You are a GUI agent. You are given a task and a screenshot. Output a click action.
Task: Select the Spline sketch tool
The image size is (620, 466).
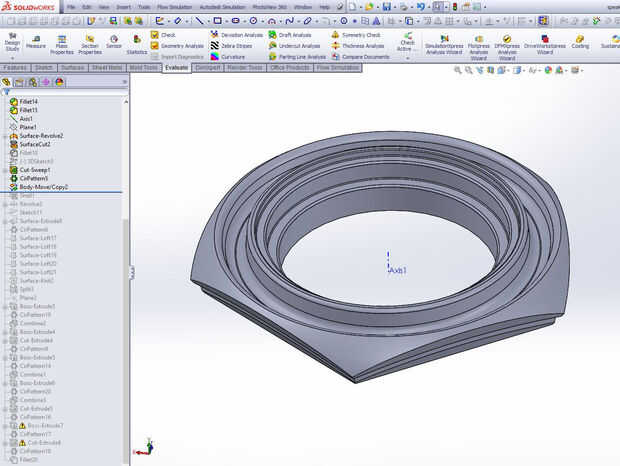pyautogui.click(x=289, y=21)
